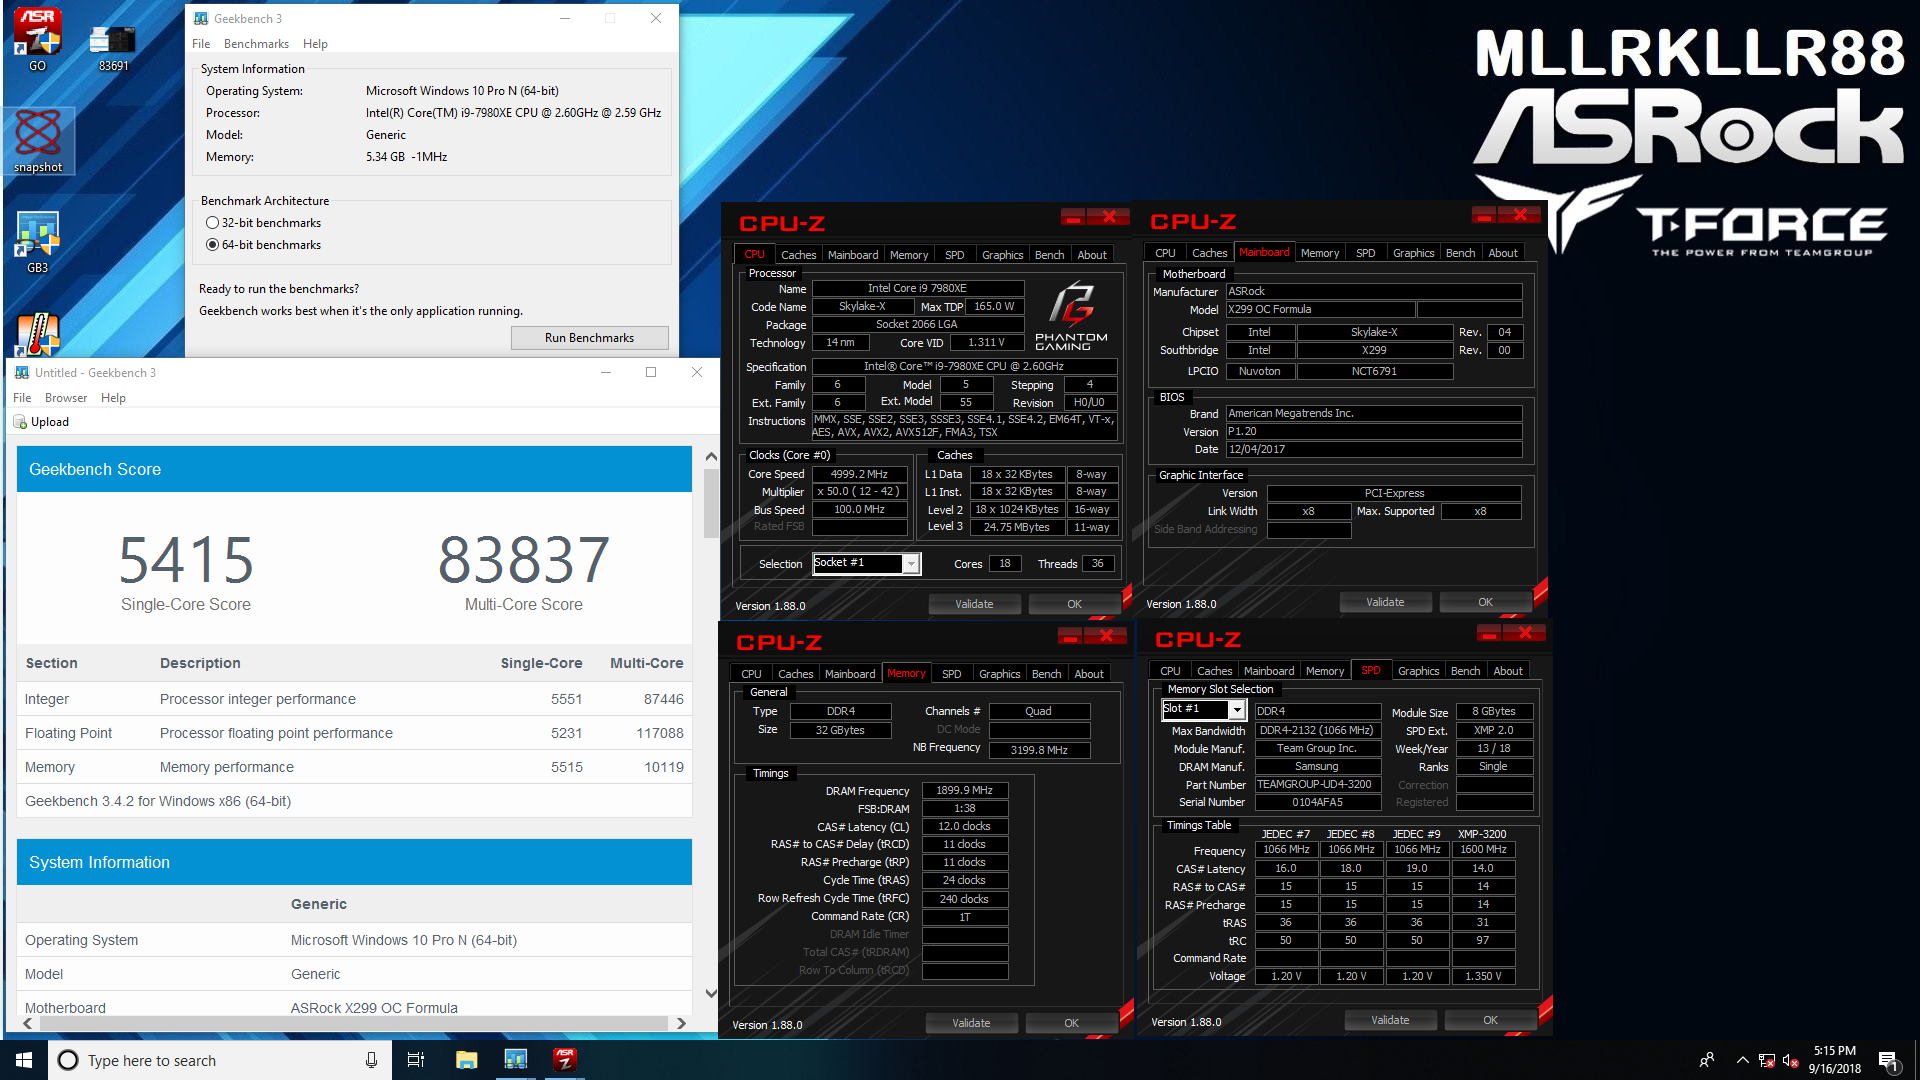Image resolution: width=1920 pixels, height=1080 pixels.
Task: Click the network status tray icon
Action: click(1767, 1060)
